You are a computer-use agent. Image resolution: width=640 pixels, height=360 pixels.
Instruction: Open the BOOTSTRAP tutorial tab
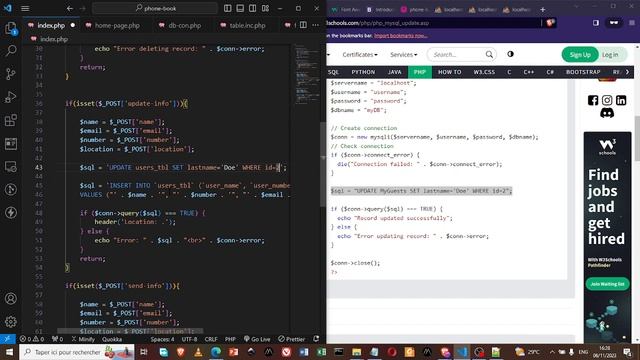click(x=583, y=72)
